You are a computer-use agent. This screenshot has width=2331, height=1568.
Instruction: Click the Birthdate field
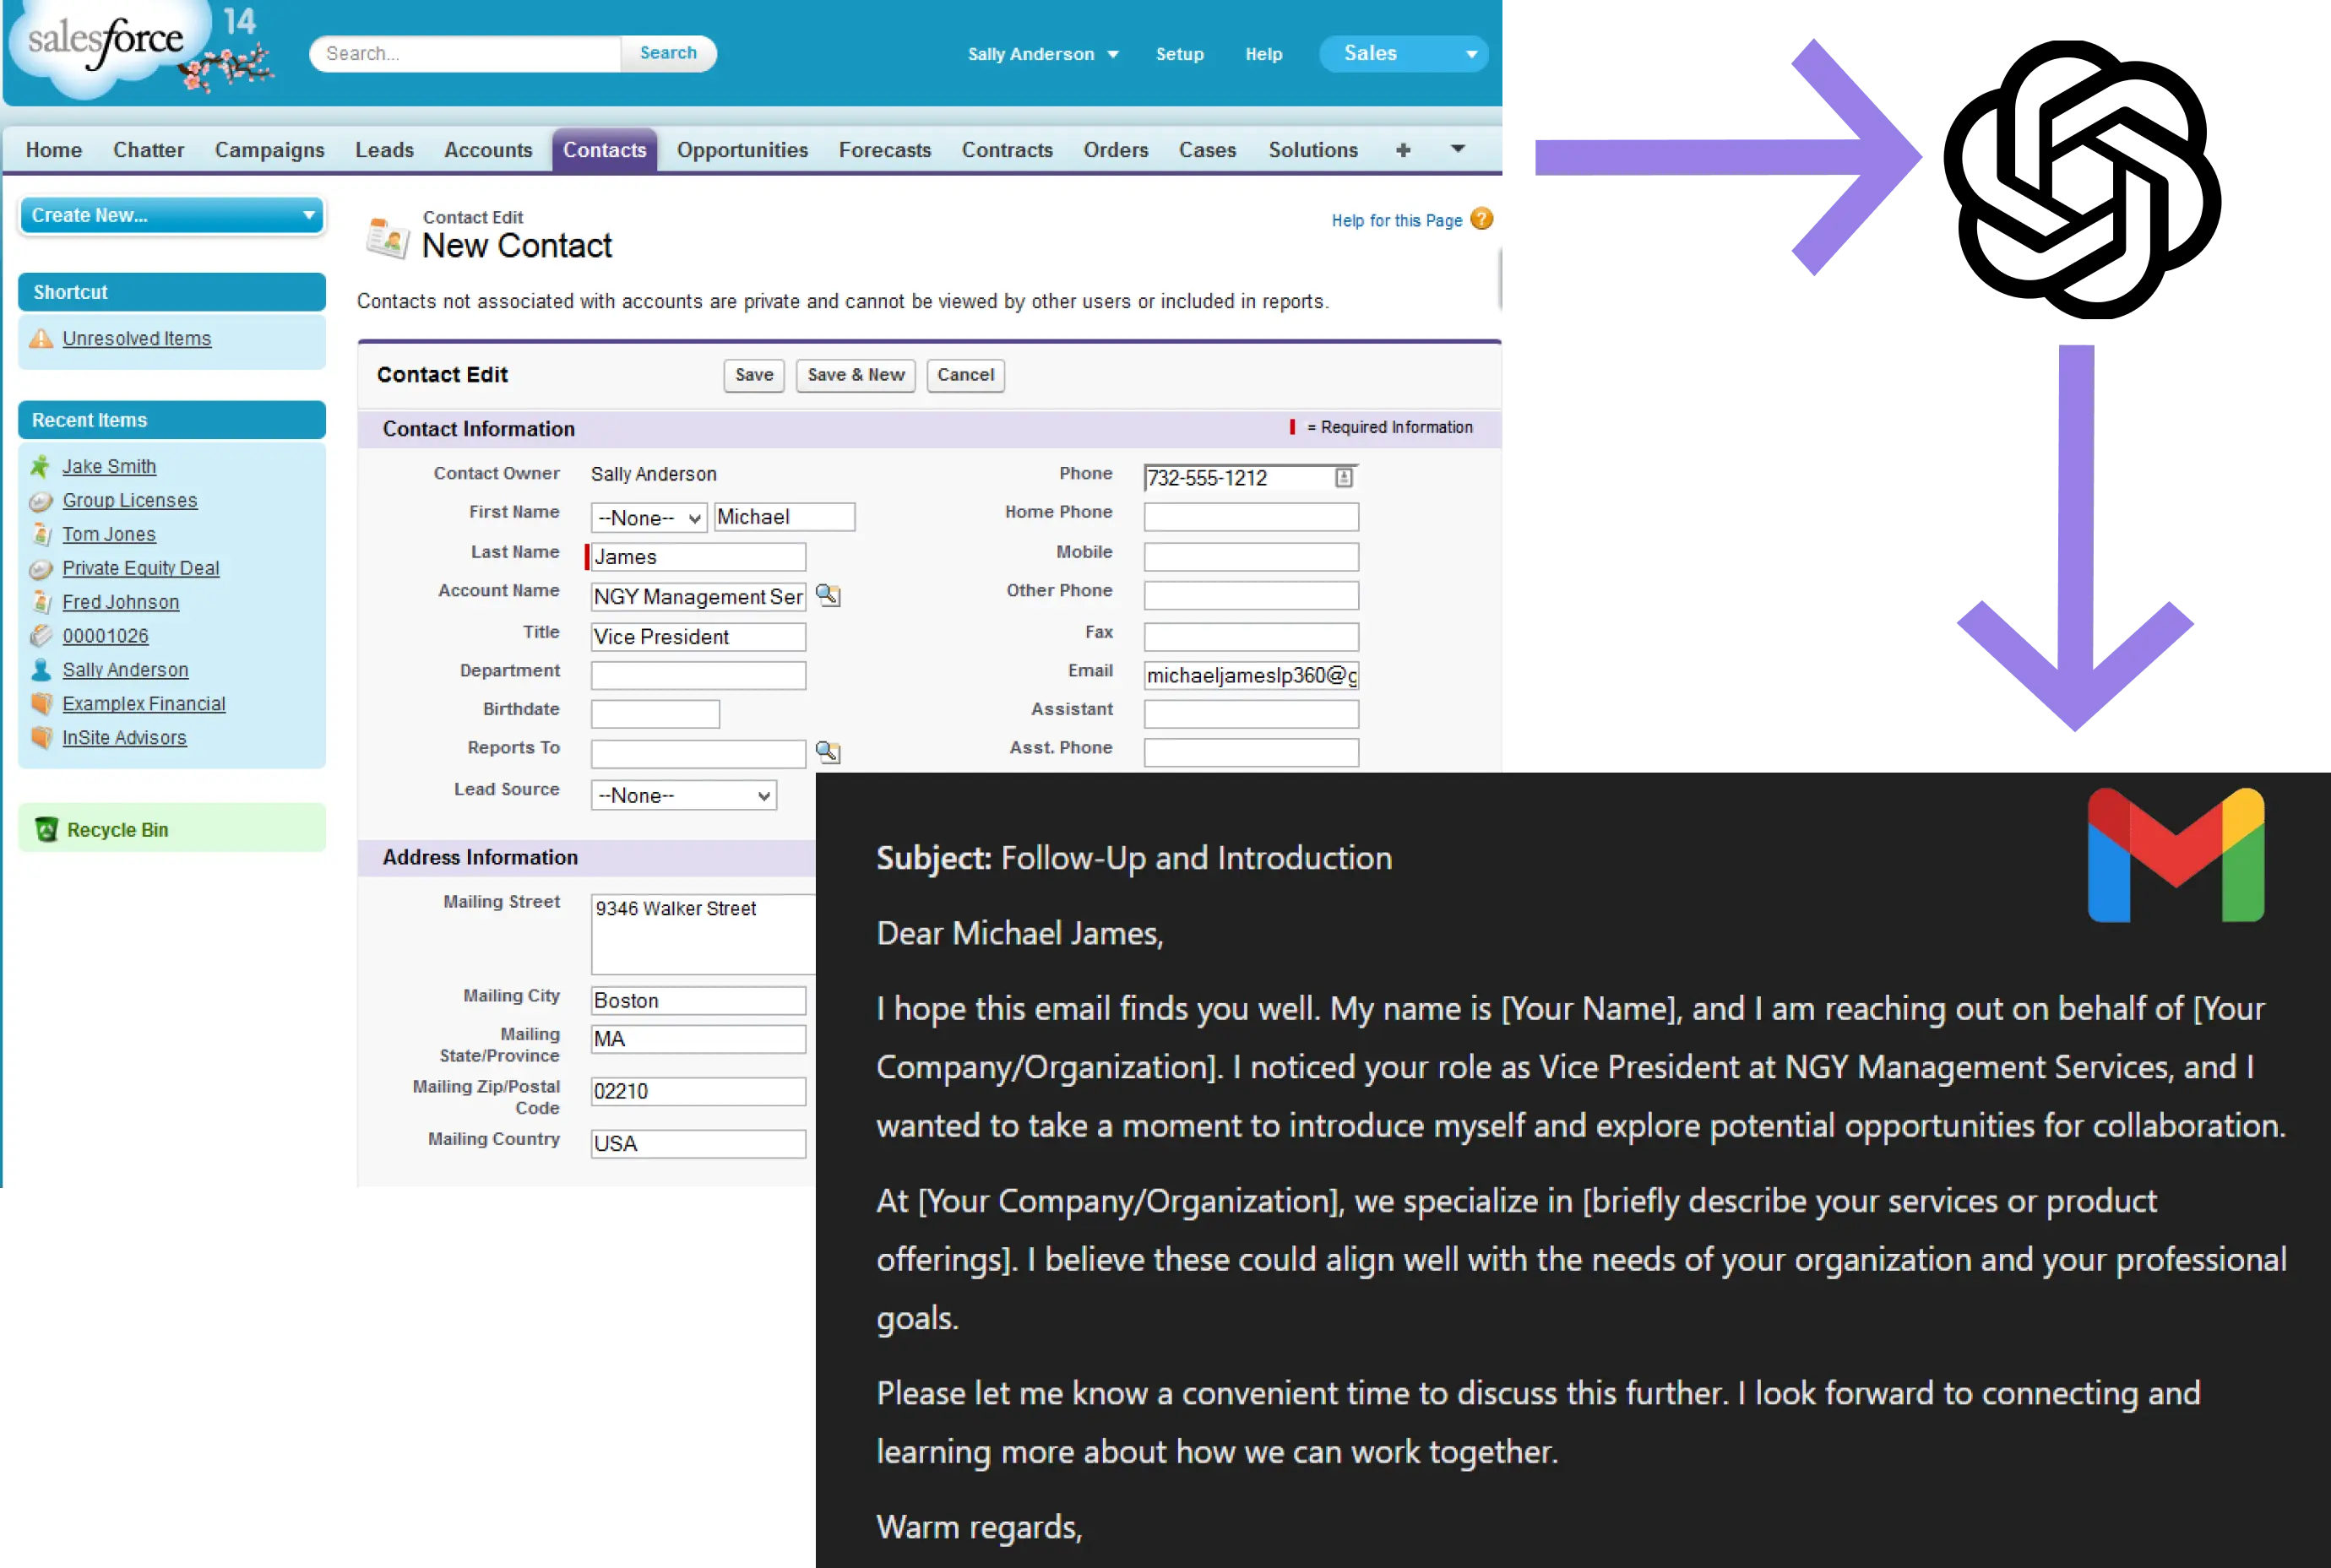(655, 714)
